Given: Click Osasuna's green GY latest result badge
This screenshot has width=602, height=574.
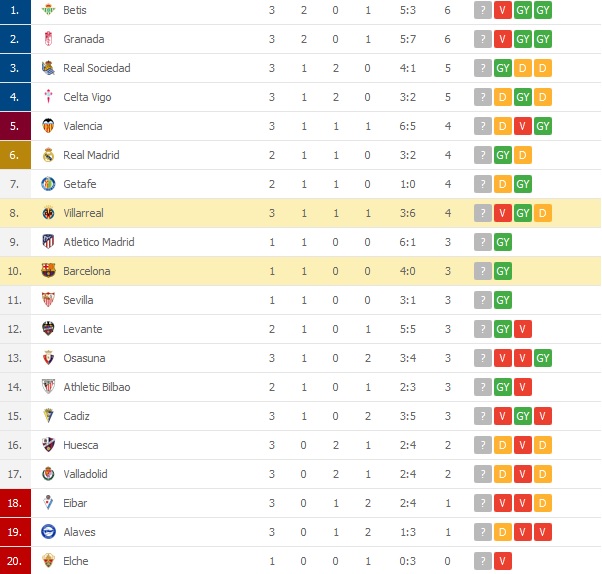Looking at the screenshot, I should click(542, 358).
